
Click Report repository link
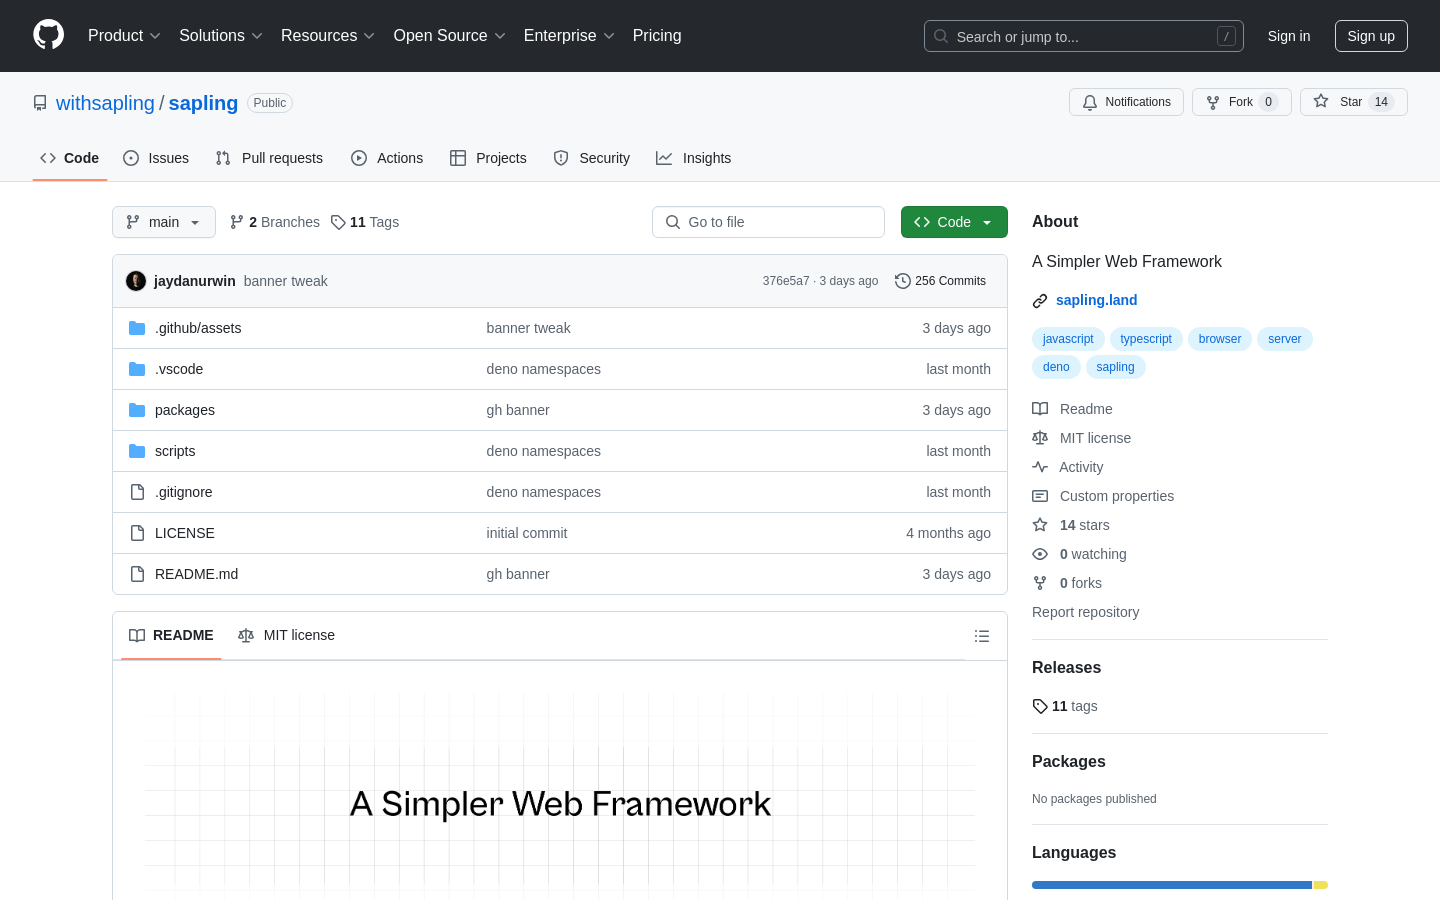click(x=1085, y=612)
